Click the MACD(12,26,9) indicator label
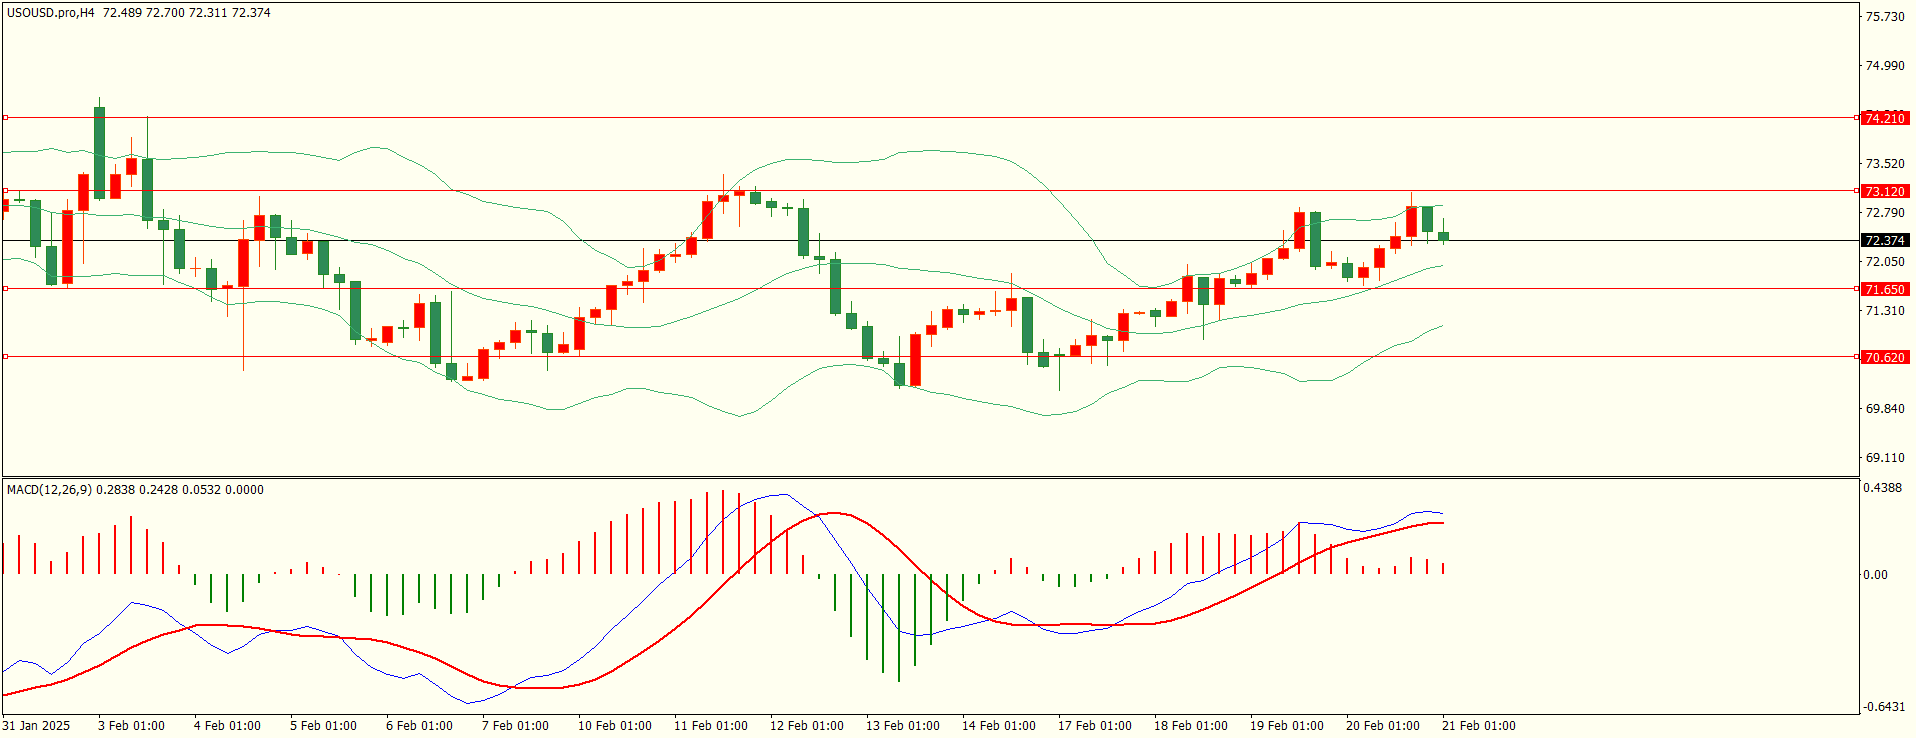Image resolution: width=1916 pixels, height=738 pixels. coord(49,490)
